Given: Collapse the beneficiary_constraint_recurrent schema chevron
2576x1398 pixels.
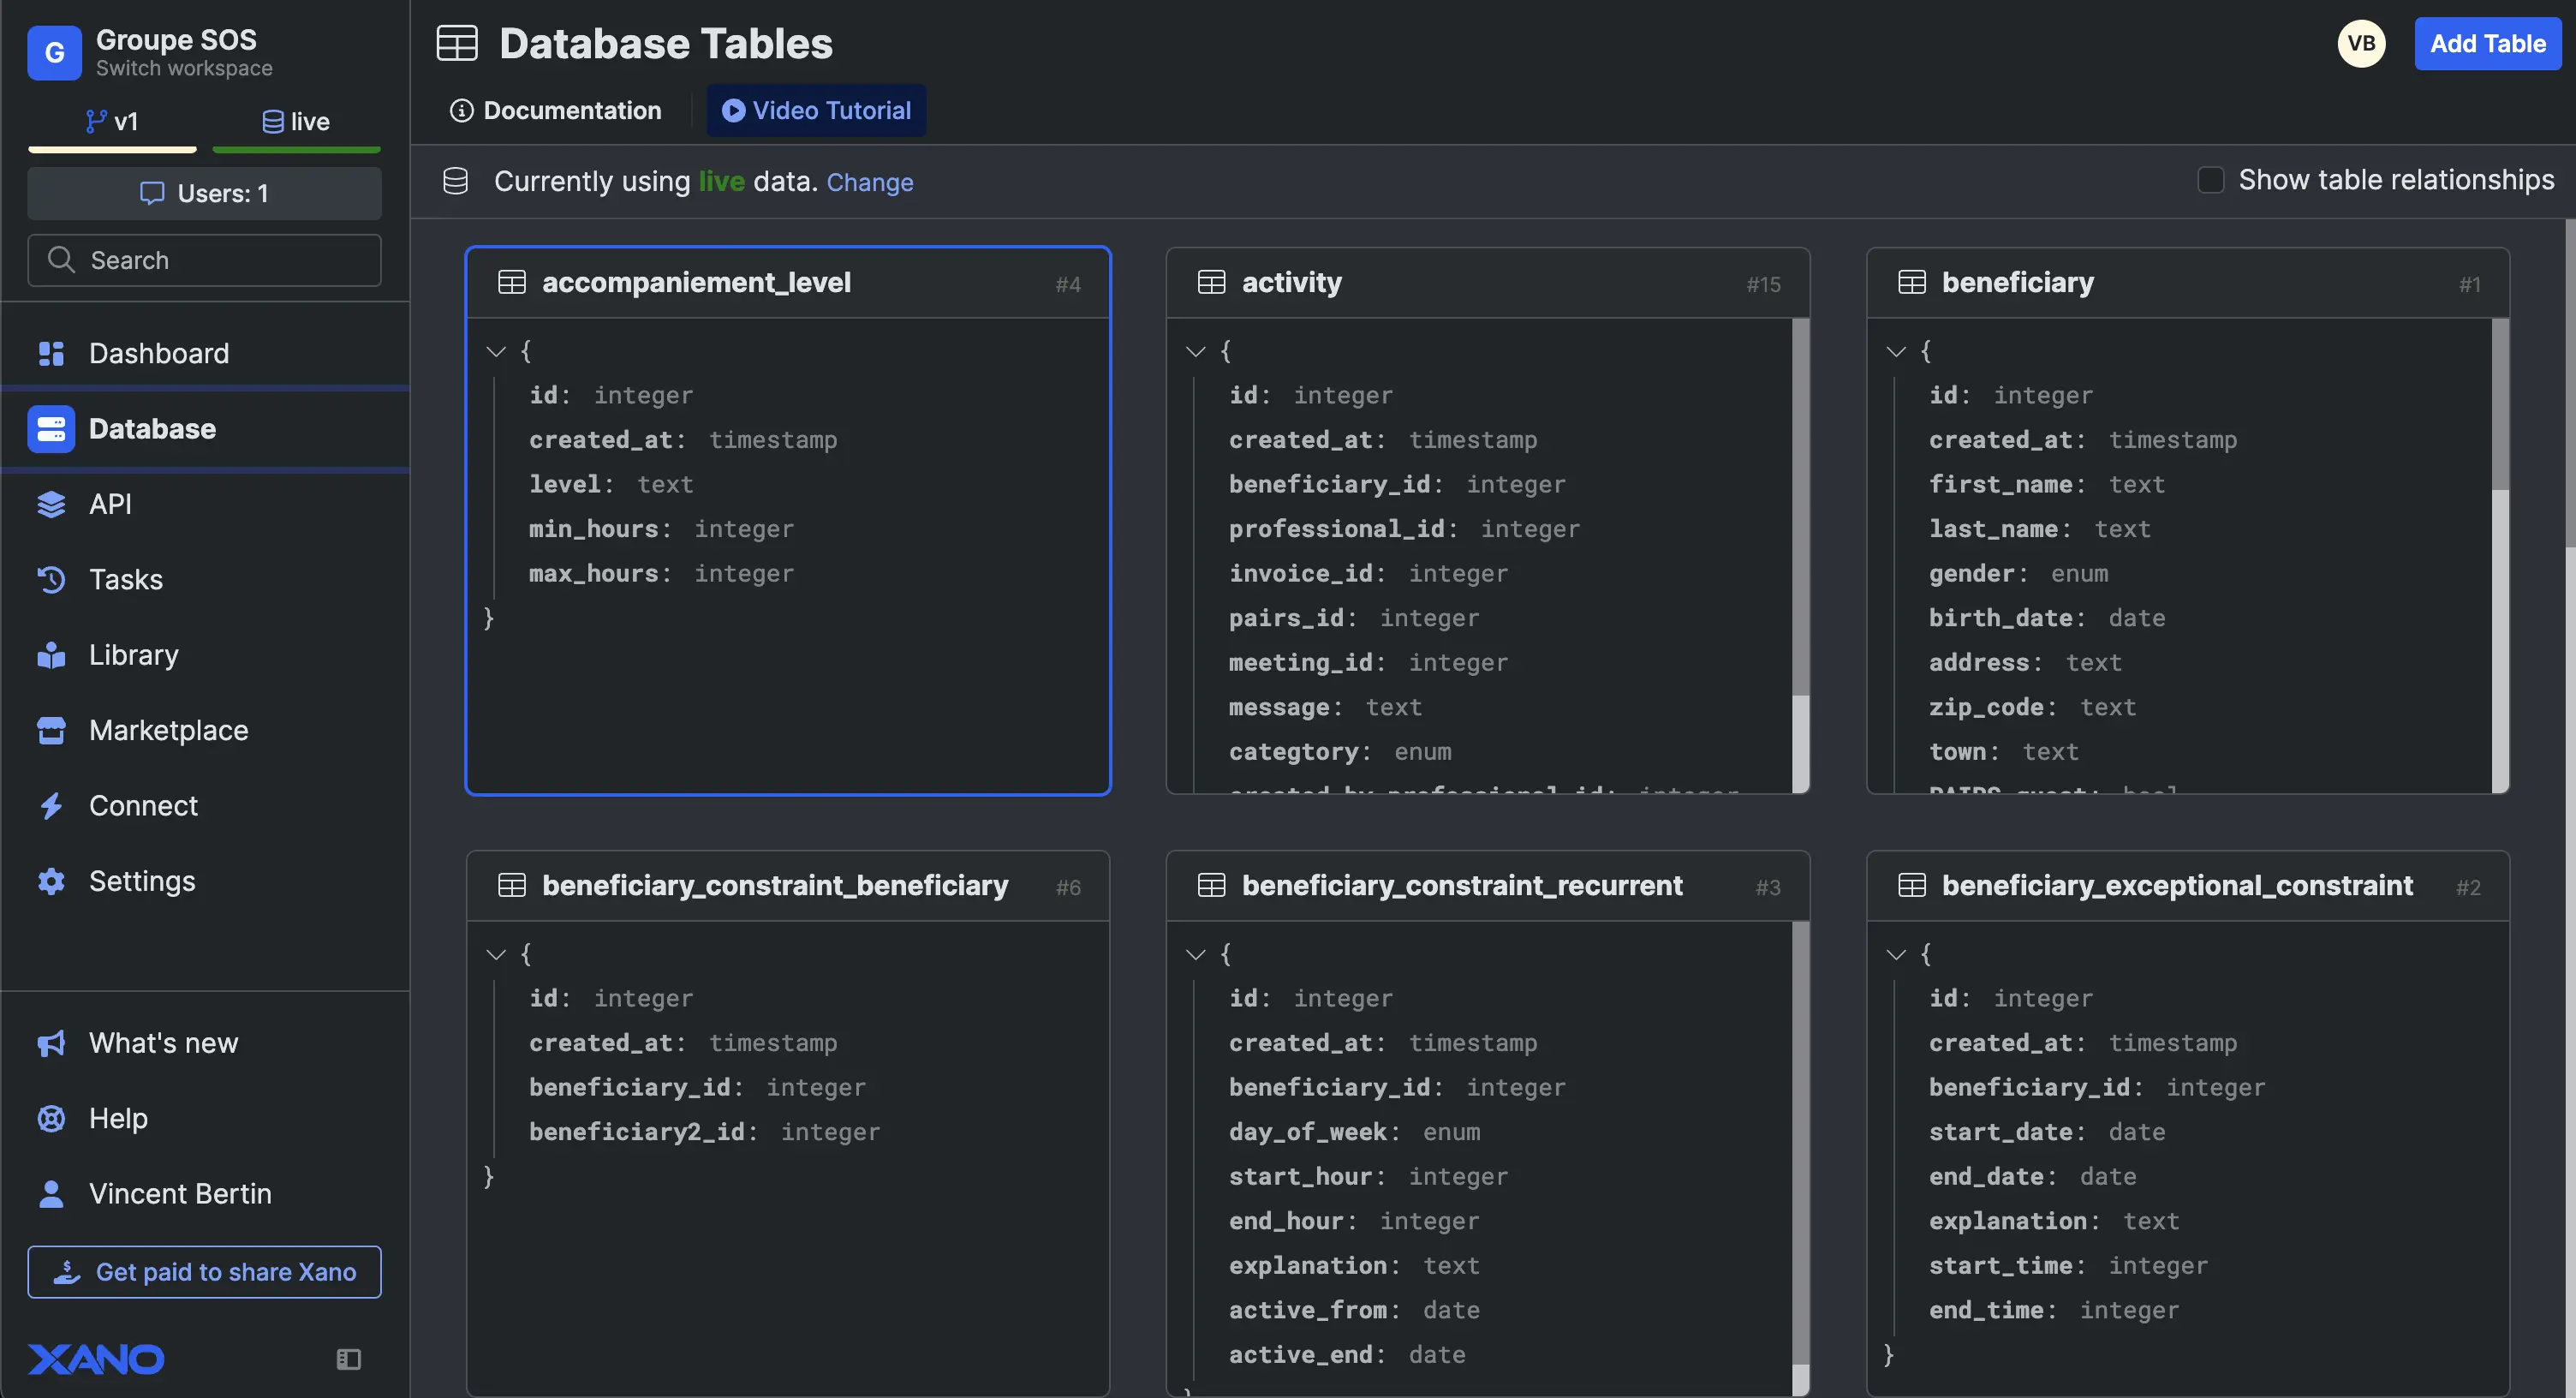Looking at the screenshot, I should [x=1195, y=954].
